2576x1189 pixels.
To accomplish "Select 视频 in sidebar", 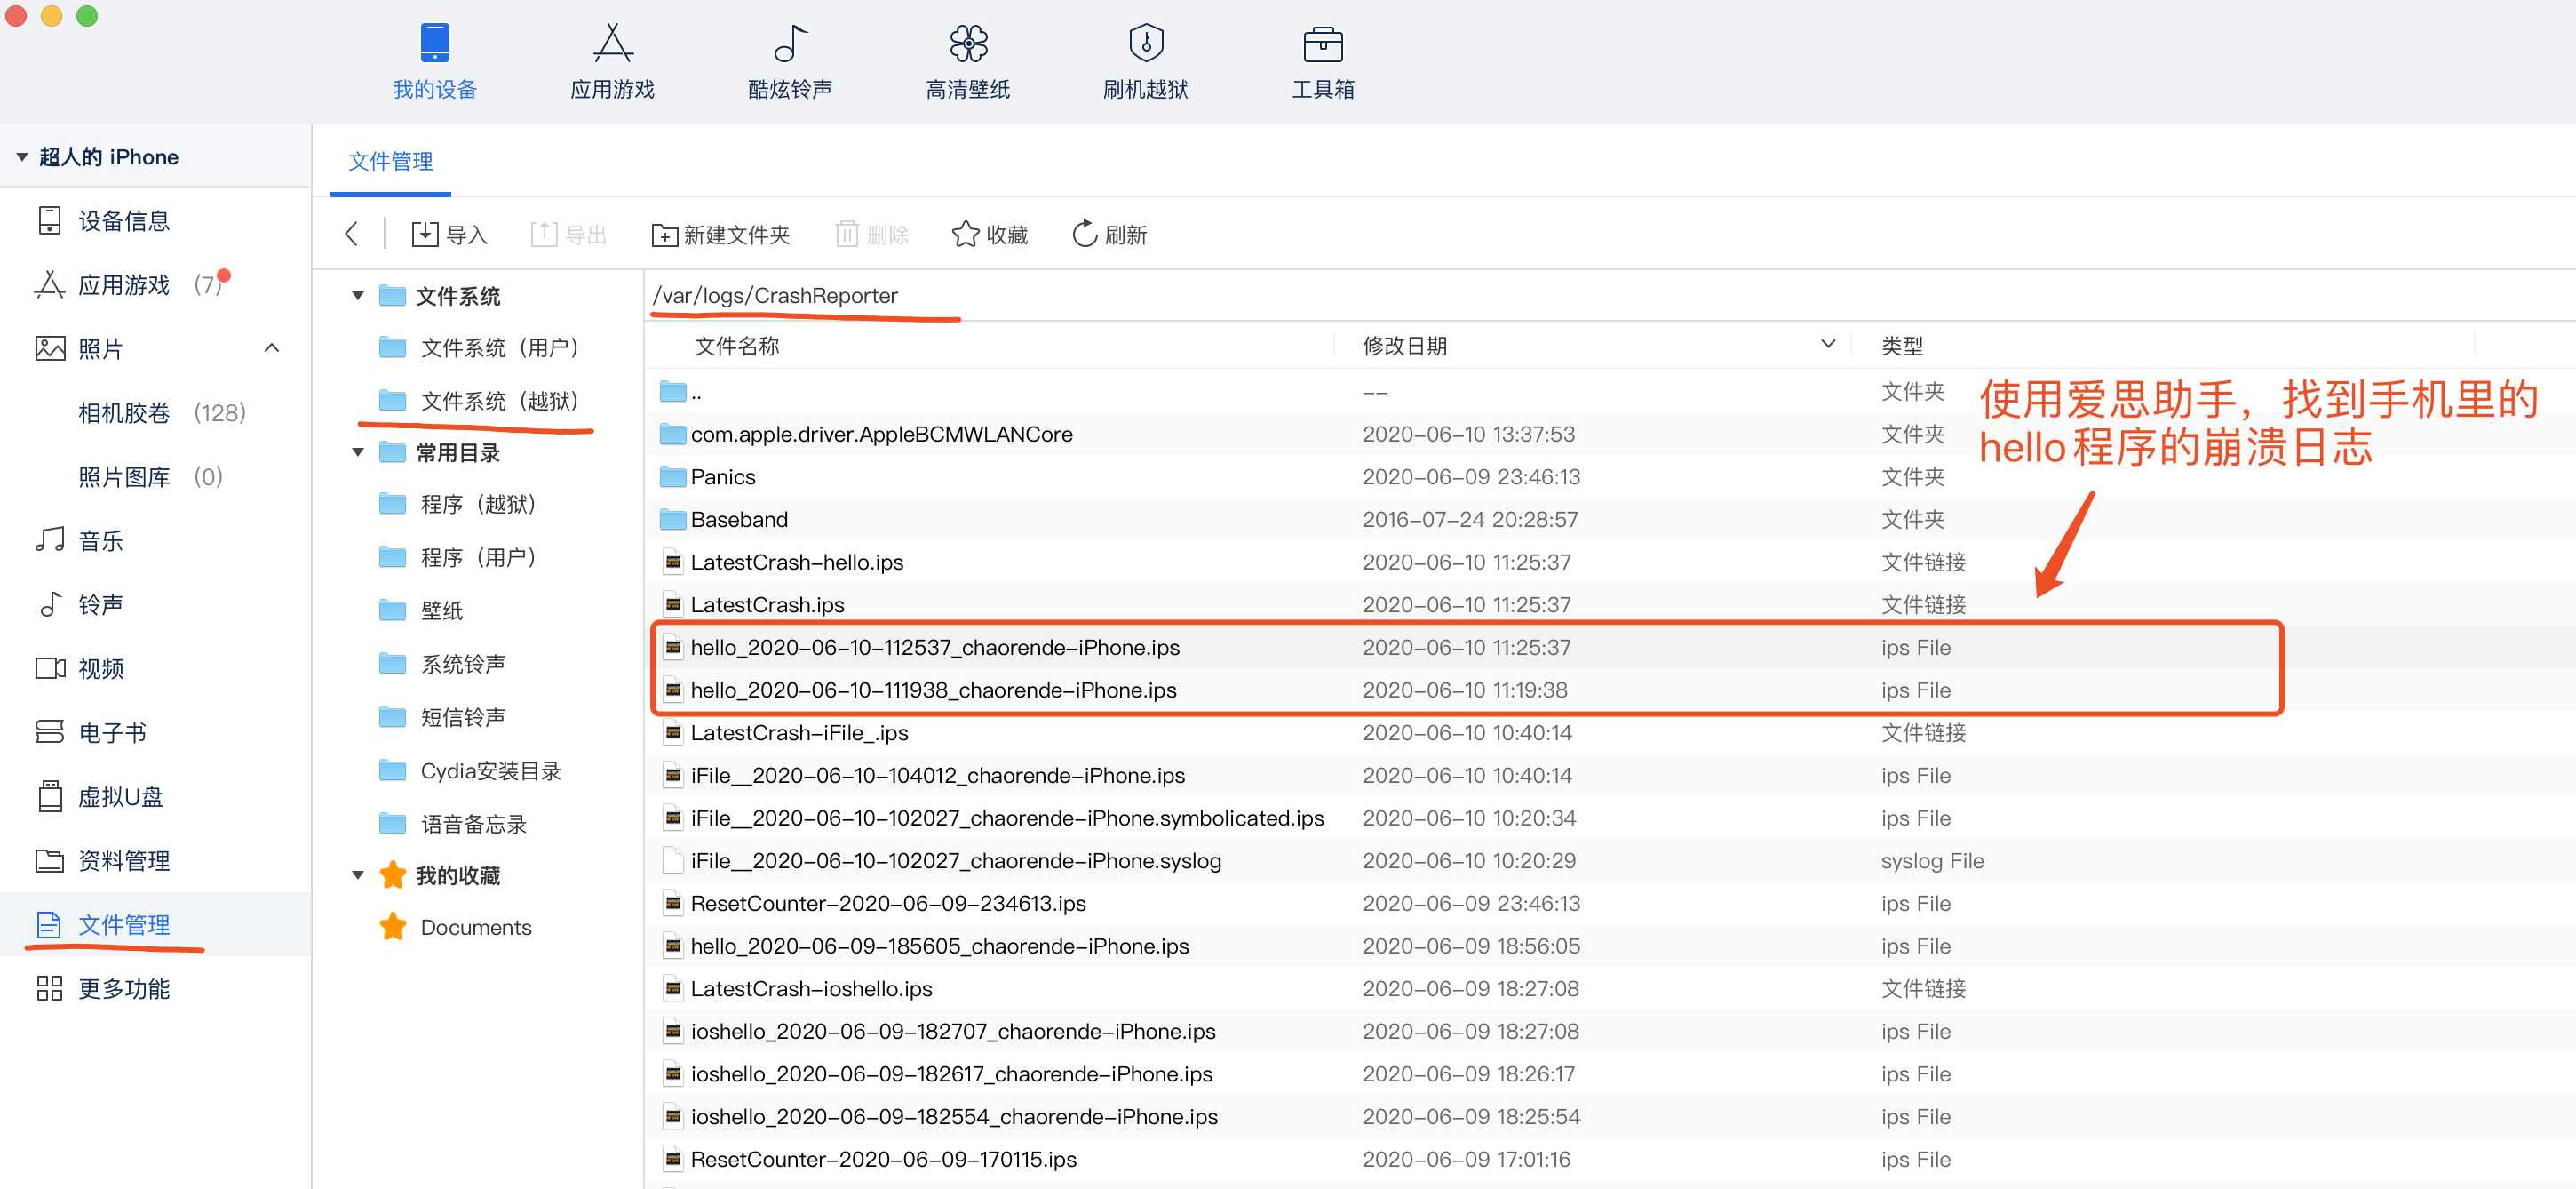I will click(x=156, y=669).
